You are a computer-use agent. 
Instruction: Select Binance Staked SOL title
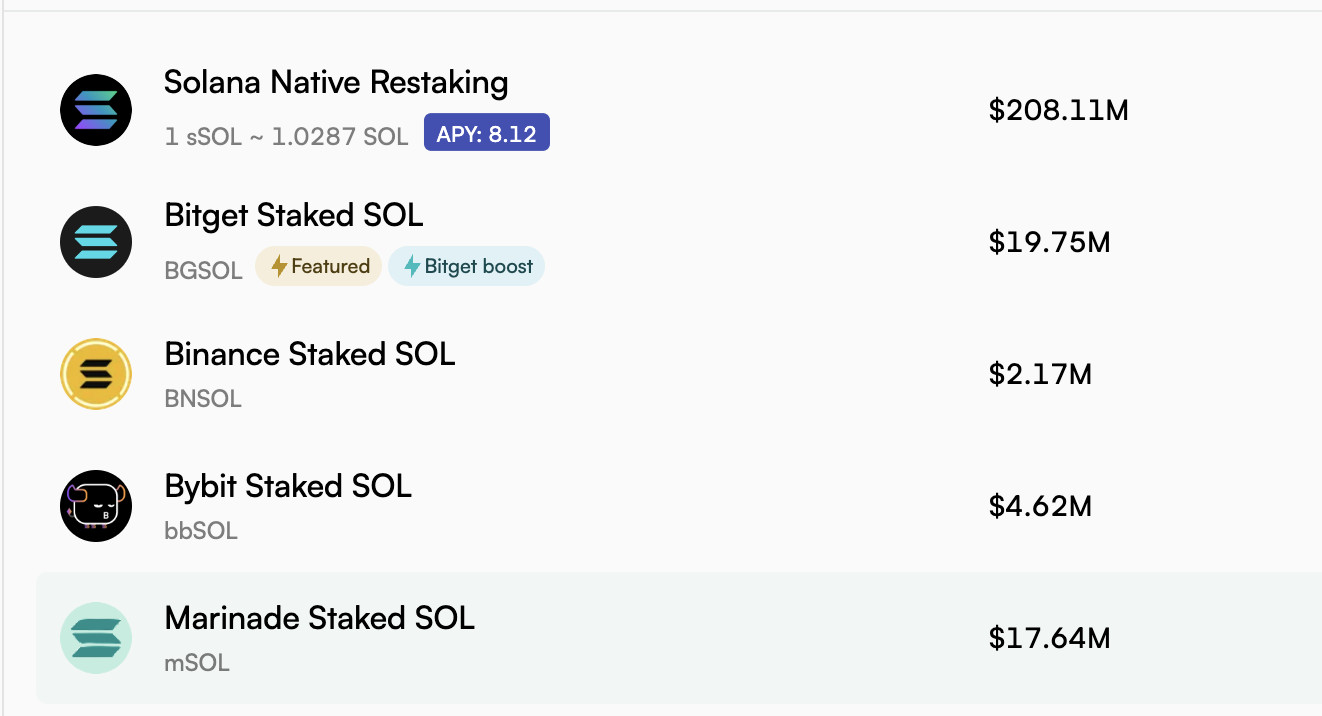coord(310,354)
